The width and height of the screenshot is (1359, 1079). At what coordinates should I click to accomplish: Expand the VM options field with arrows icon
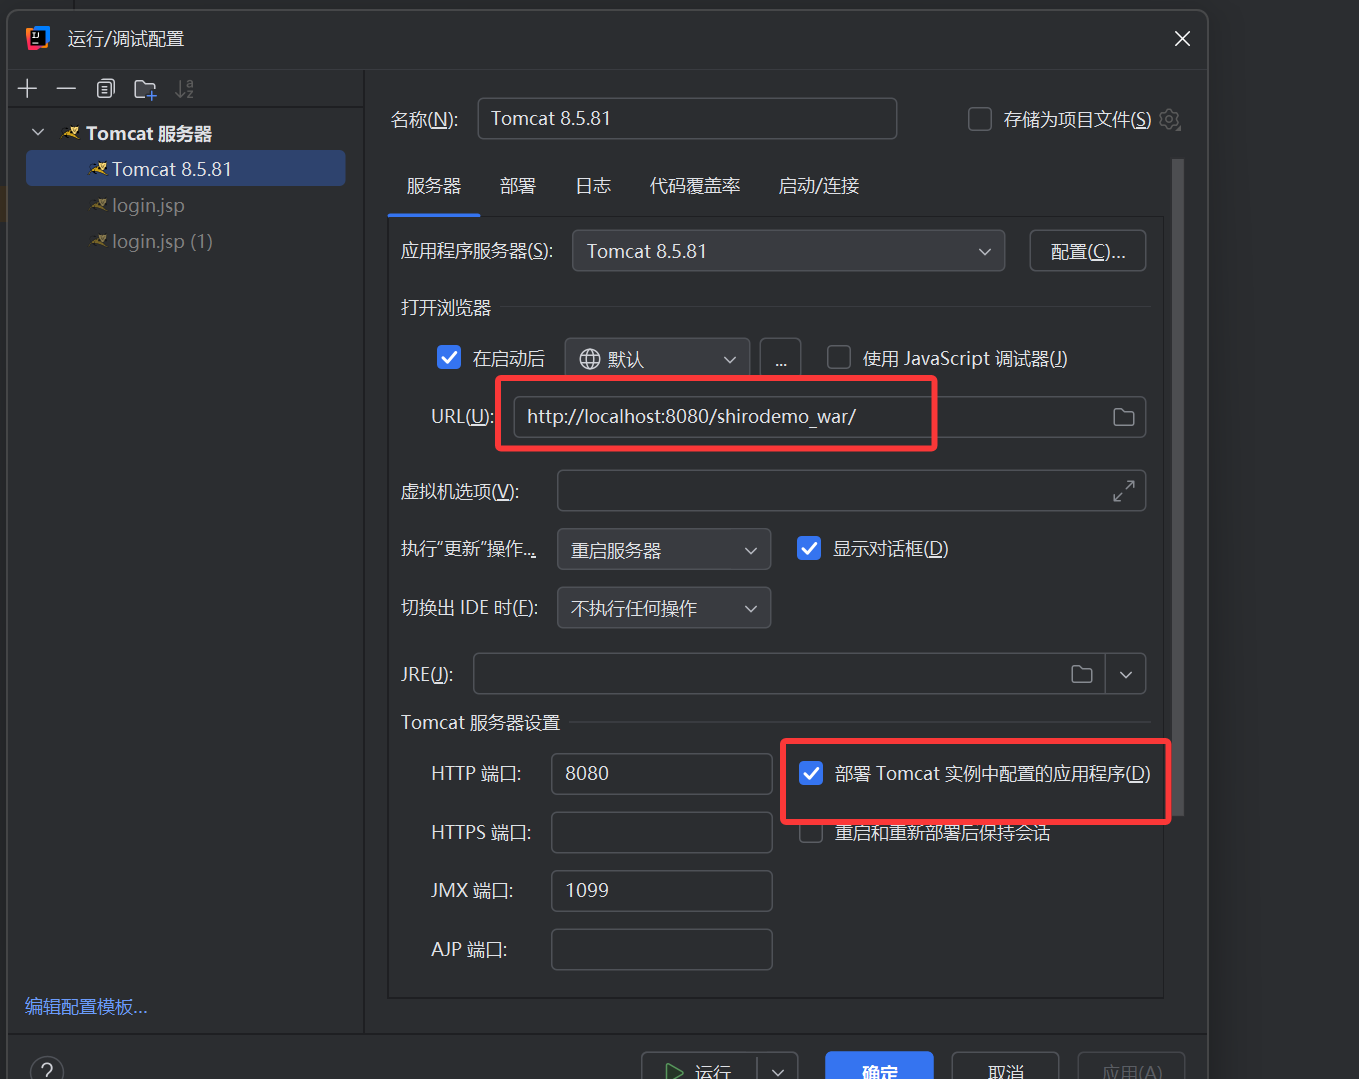click(1123, 491)
